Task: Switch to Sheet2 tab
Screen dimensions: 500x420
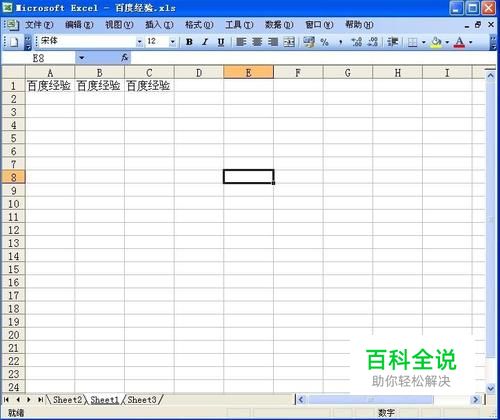Action: tap(67, 400)
